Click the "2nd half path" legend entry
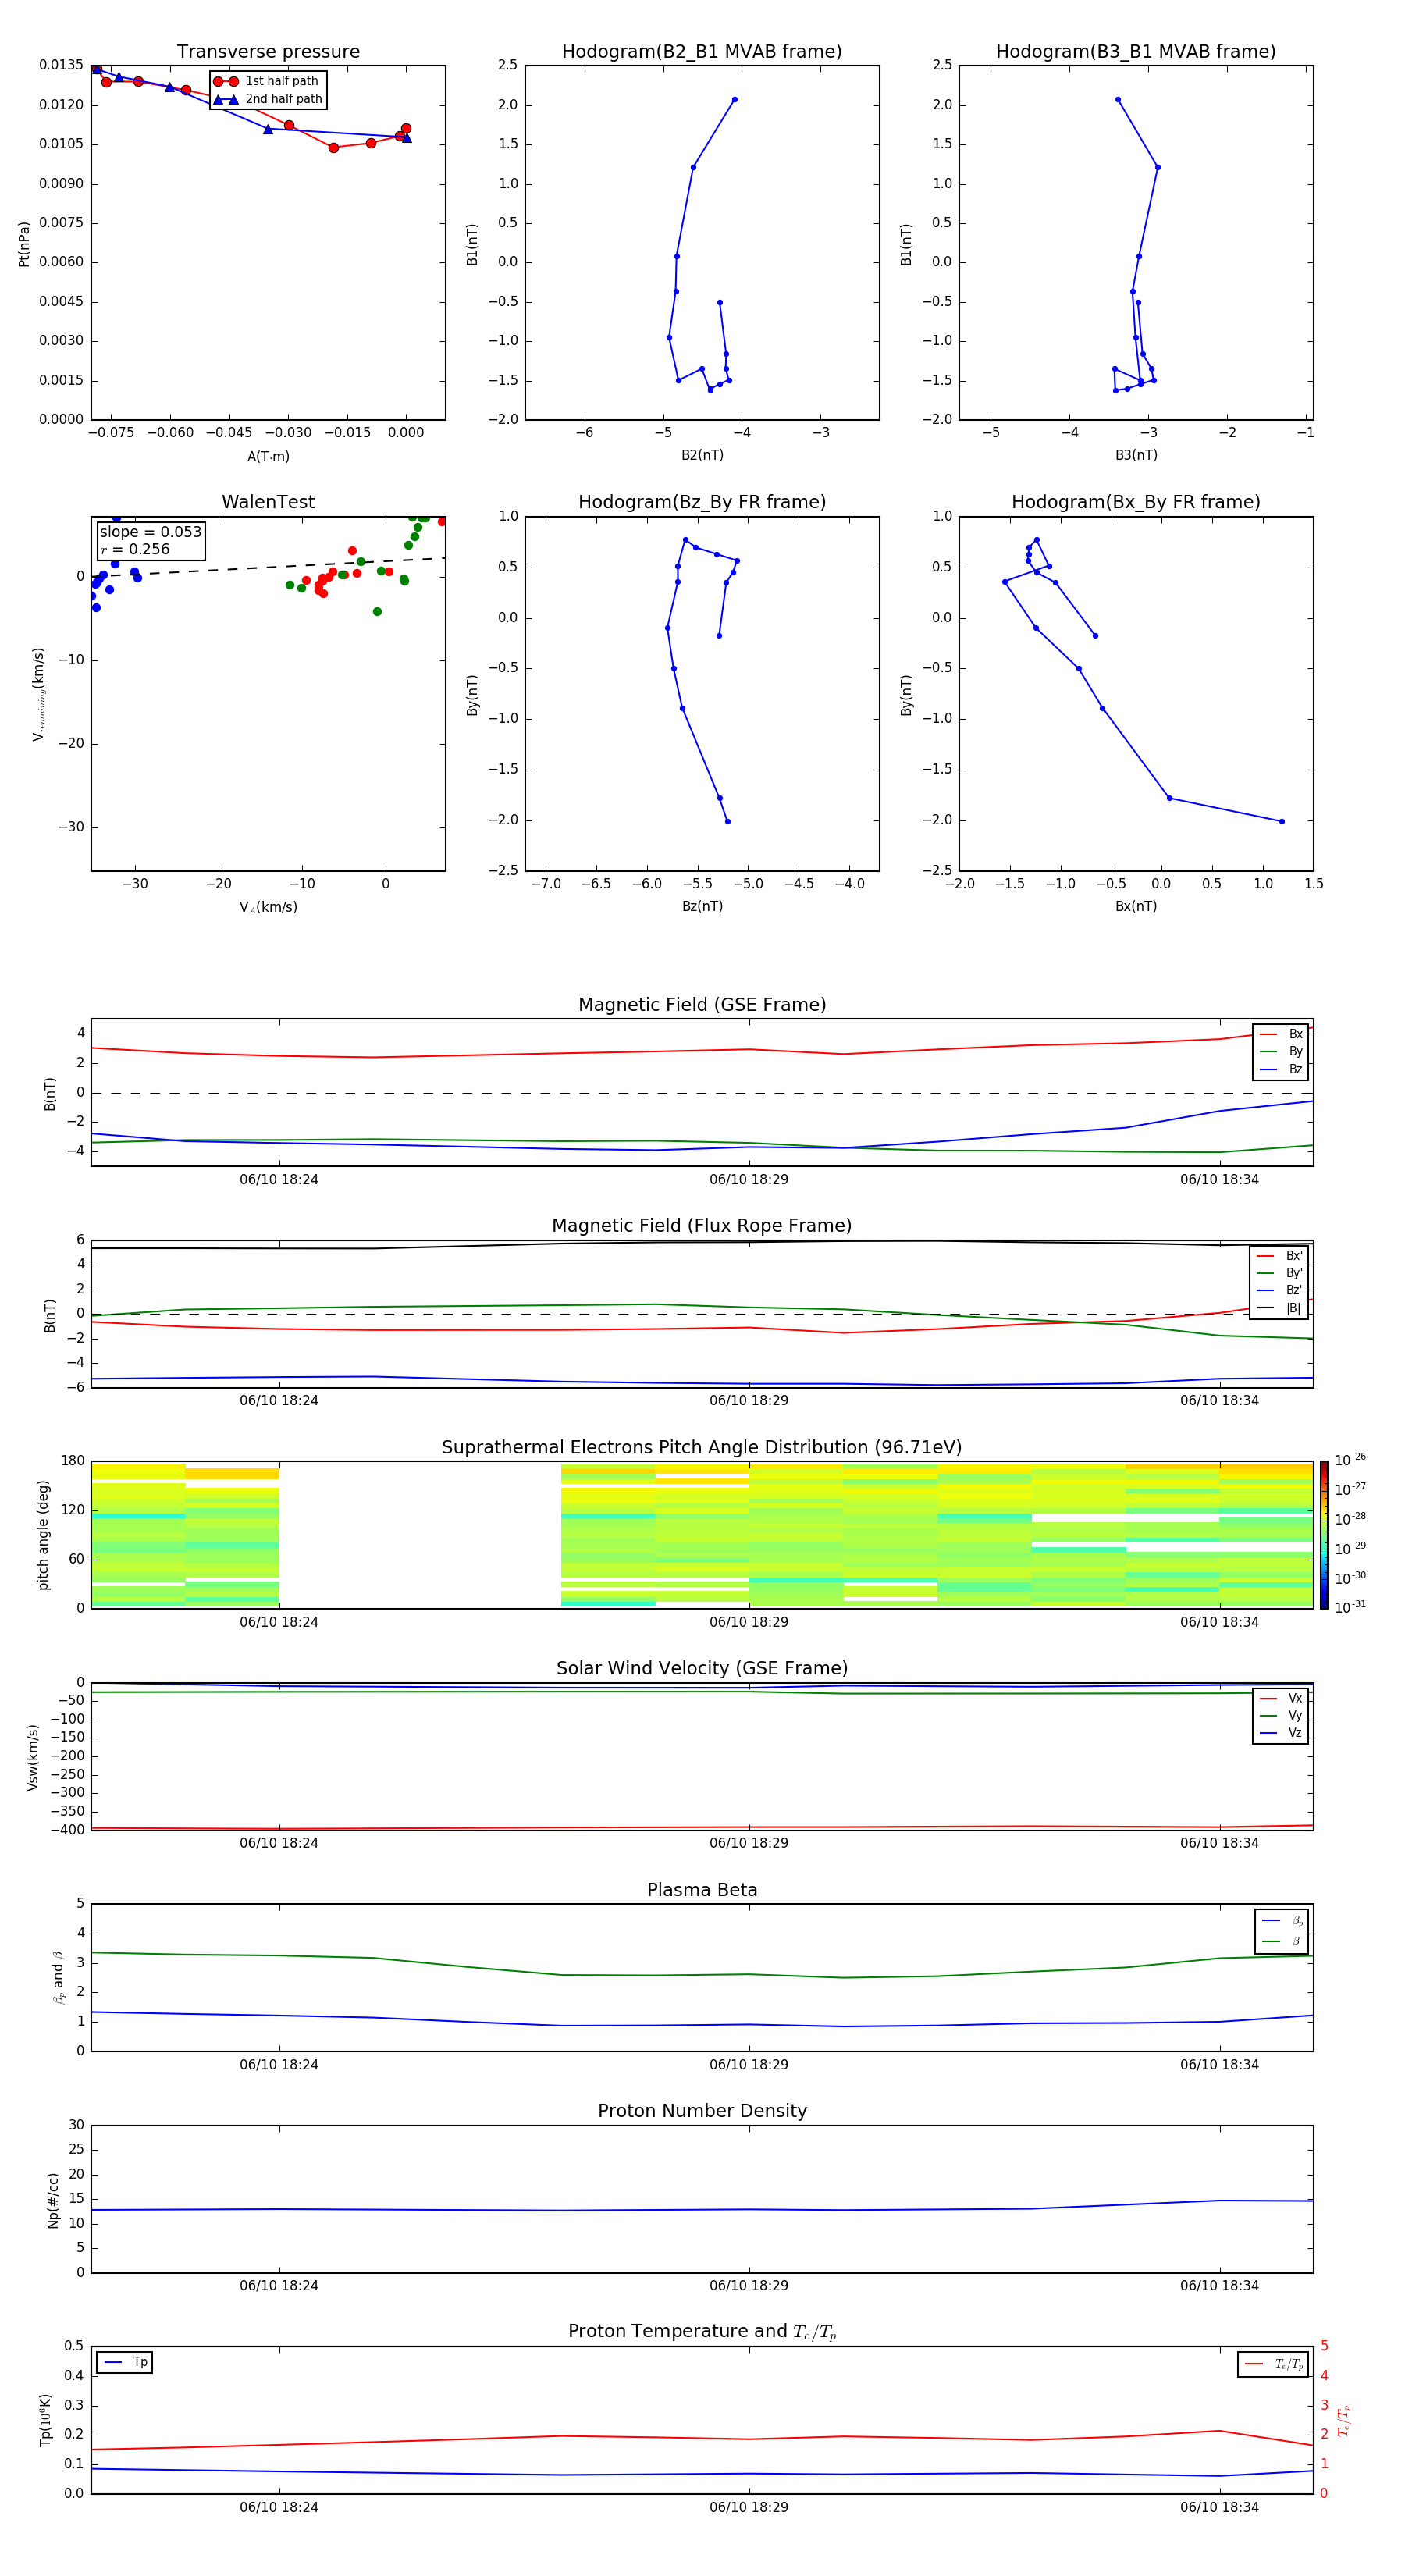This screenshot has height=2576, width=1405. coord(268,99)
